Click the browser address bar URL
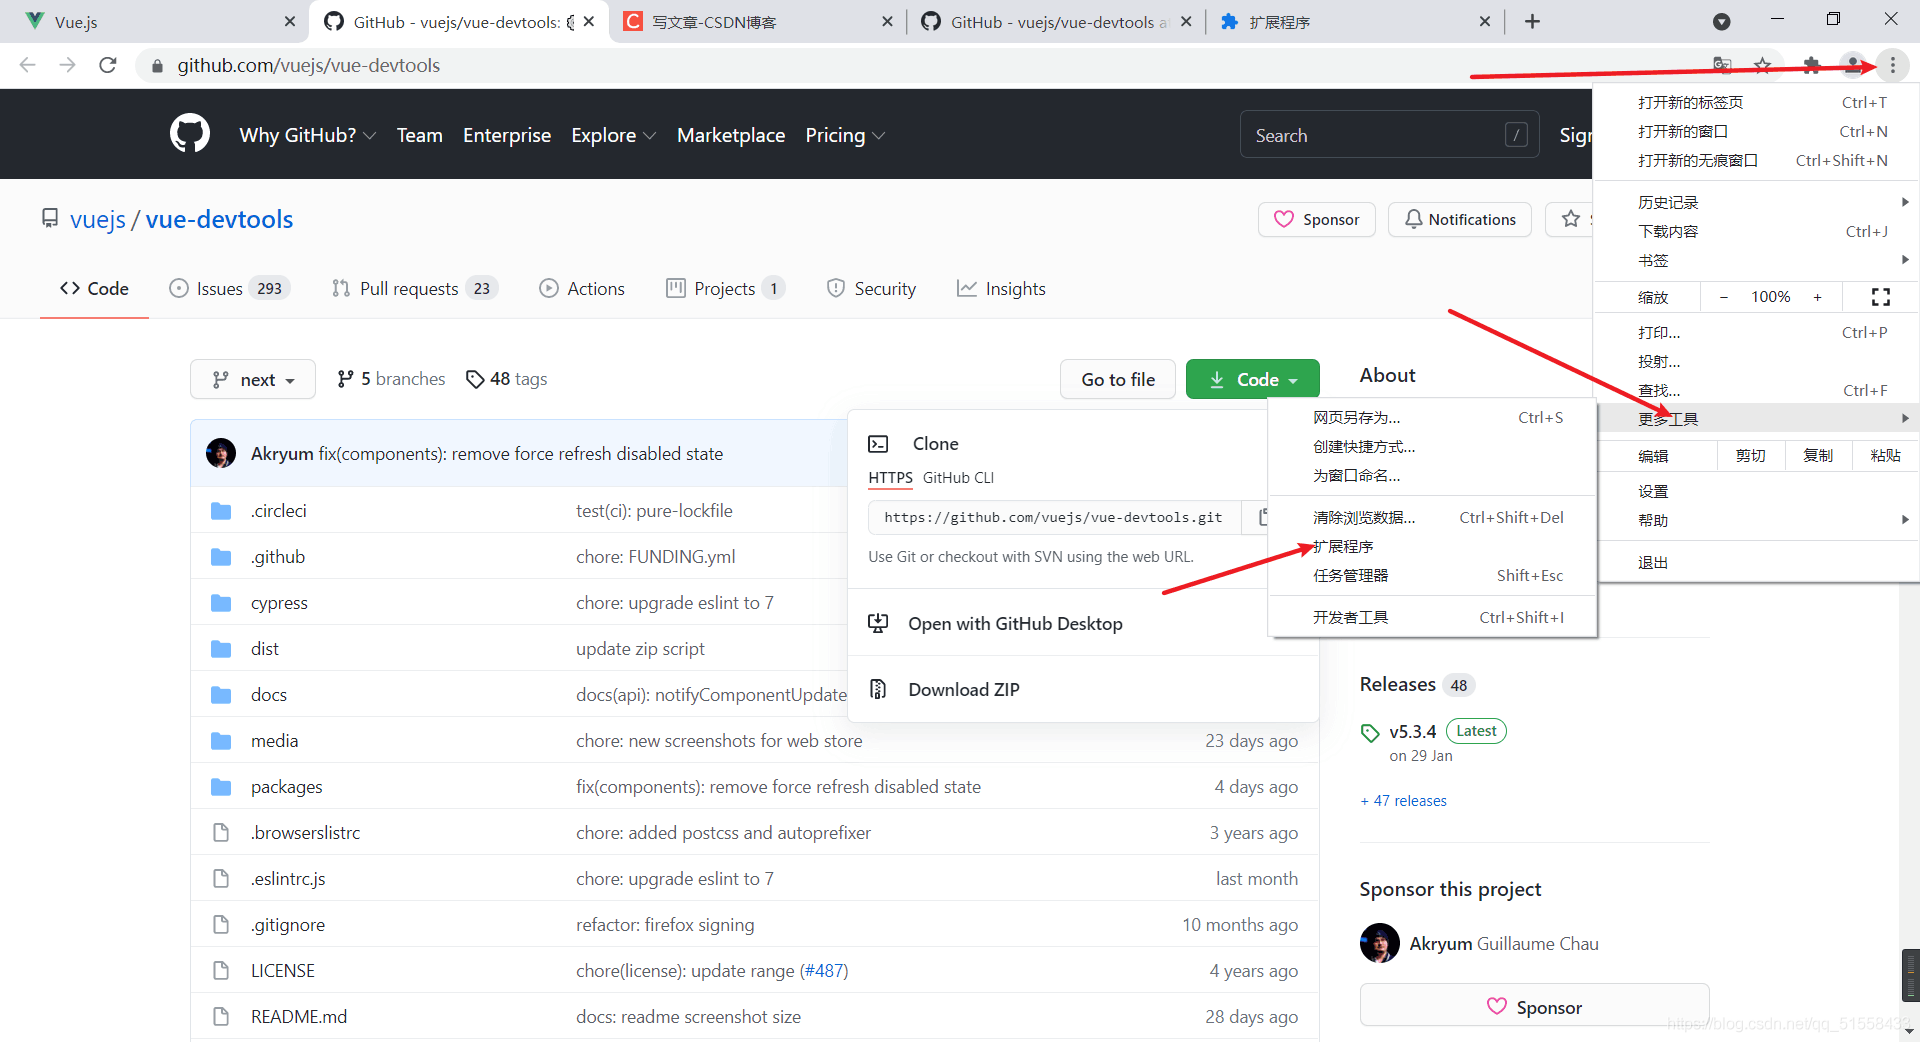This screenshot has height=1042, width=1920. [308, 65]
